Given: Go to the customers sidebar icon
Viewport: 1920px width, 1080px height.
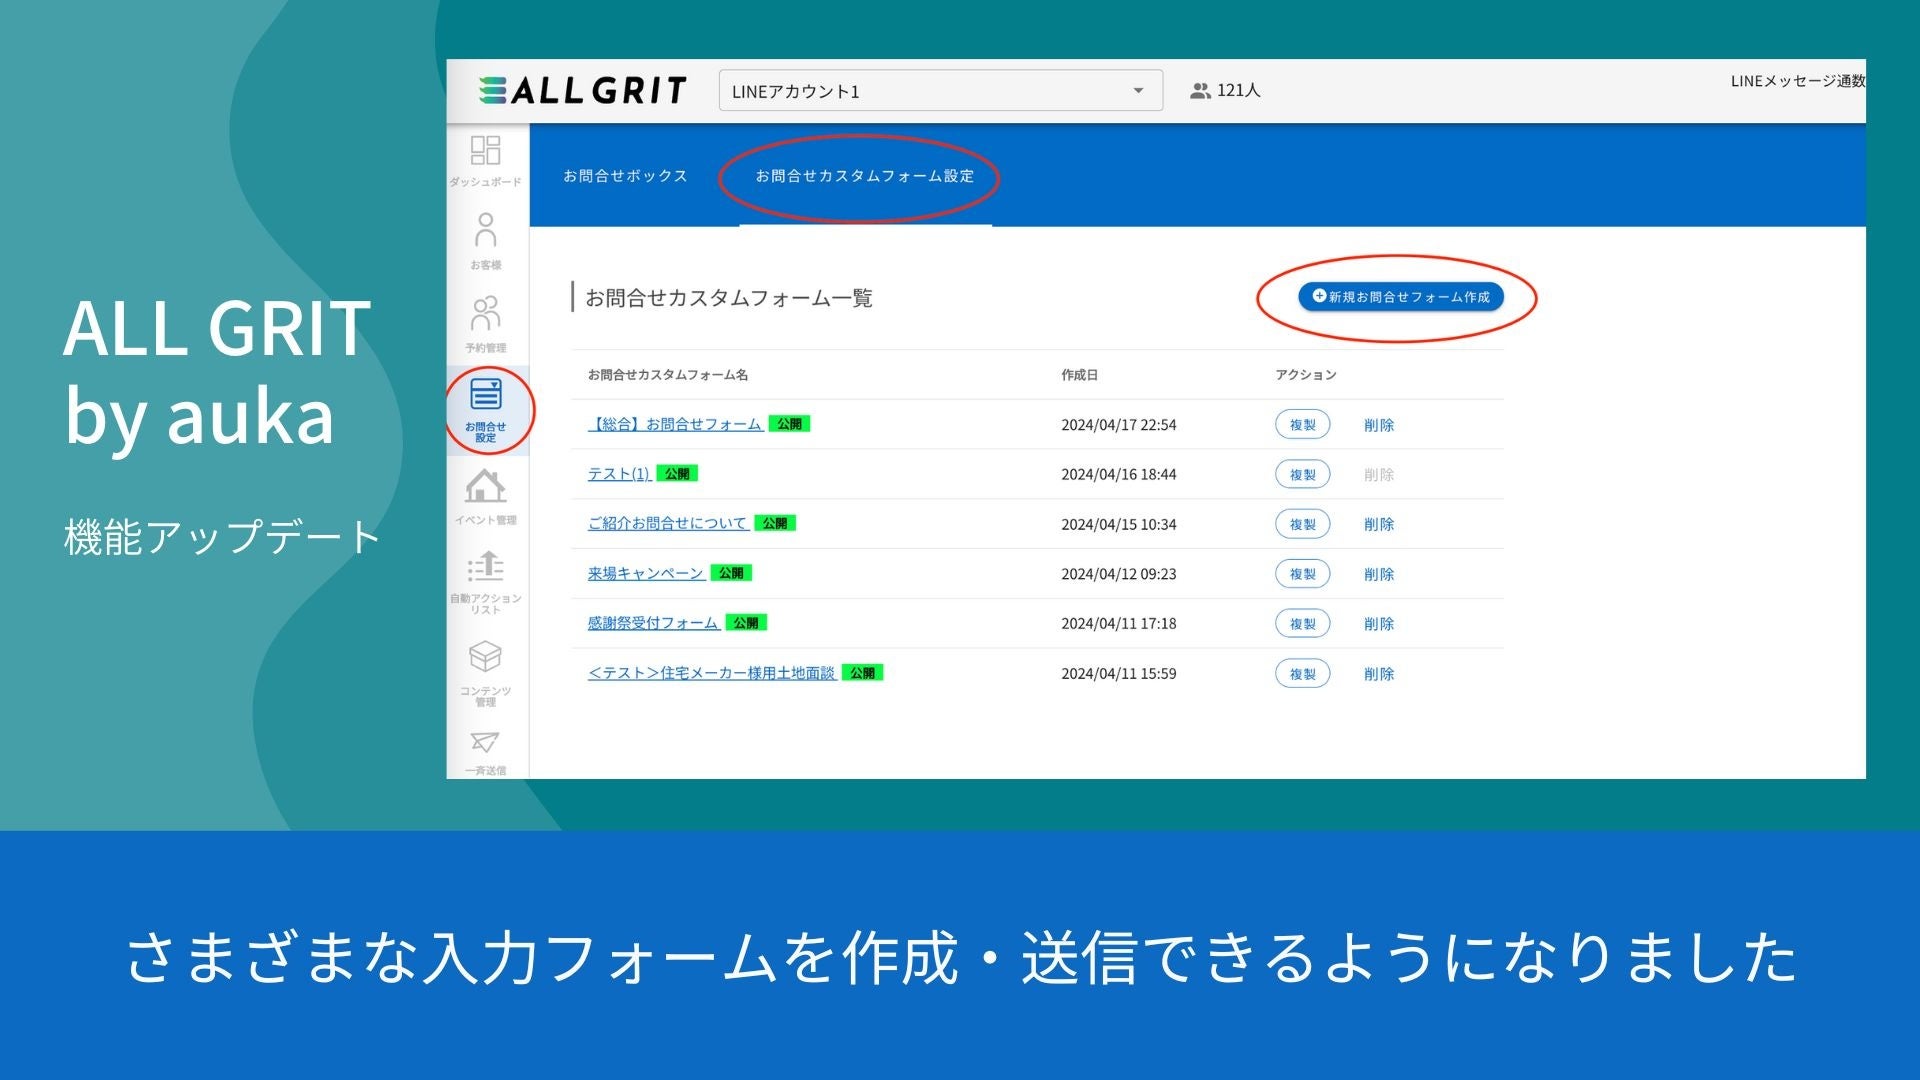Looking at the screenshot, I should [485, 232].
